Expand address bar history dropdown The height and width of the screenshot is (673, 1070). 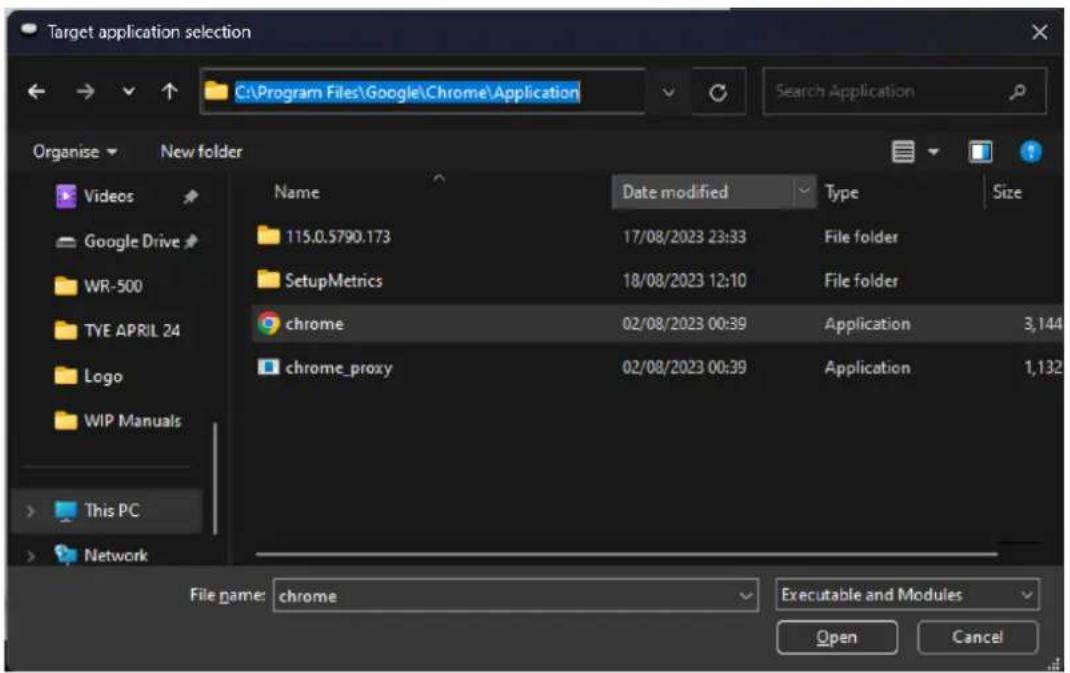[x=668, y=92]
